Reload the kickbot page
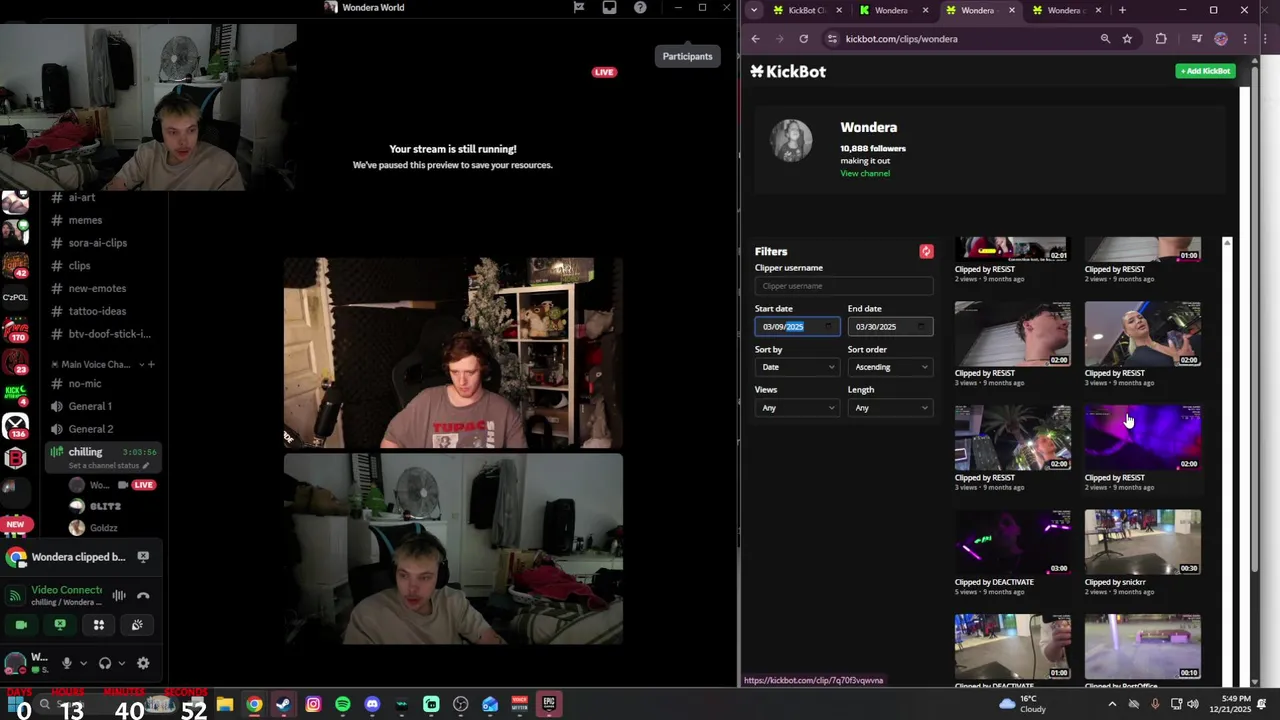The width and height of the screenshot is (1280, 720). [x=803, y=39]
